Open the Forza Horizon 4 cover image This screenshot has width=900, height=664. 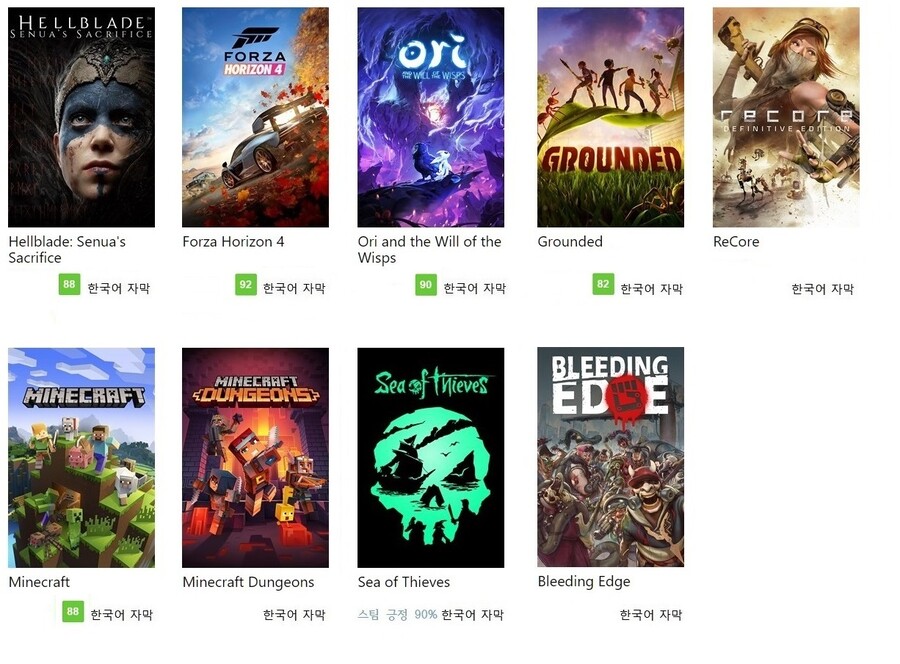click(255, 117)
